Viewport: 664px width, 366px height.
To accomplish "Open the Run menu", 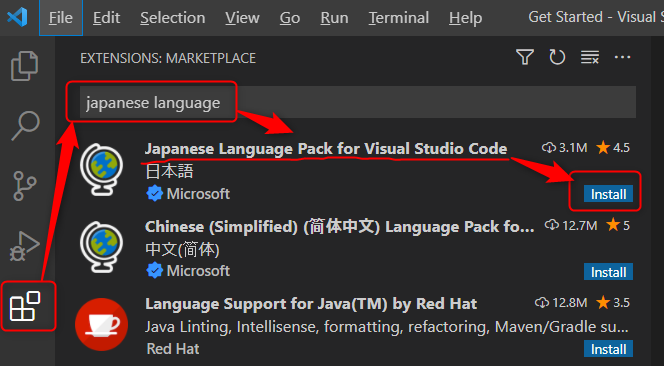I will tap(334, 18).
